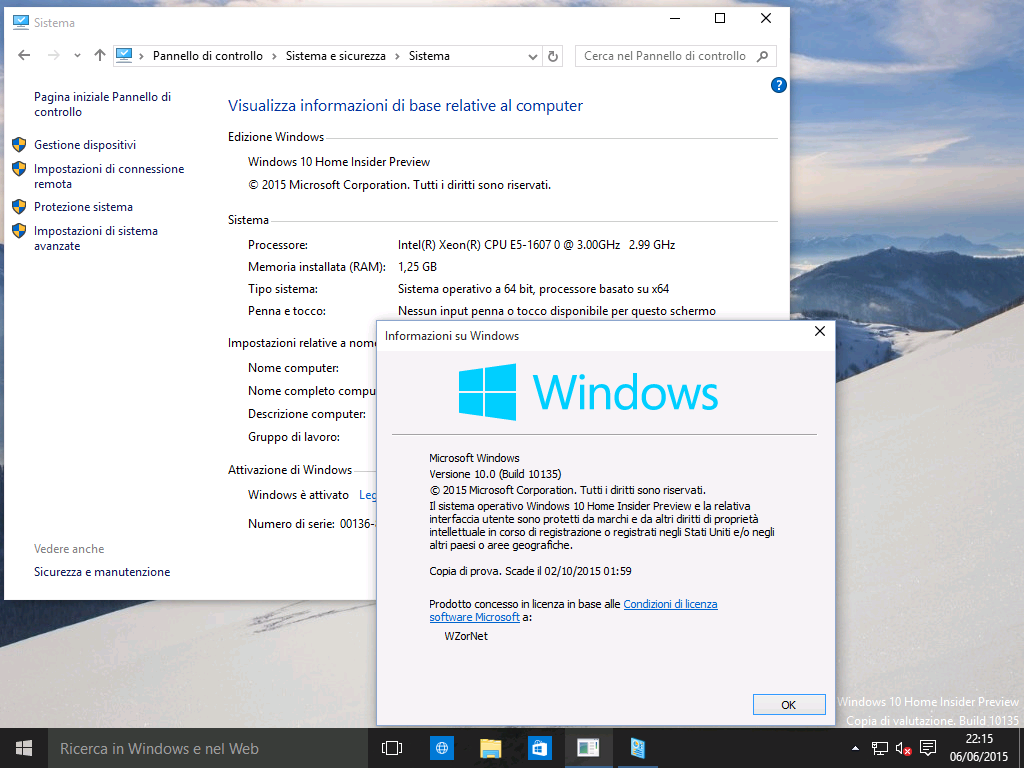Viewport: 1024px width, 768px height.
Task: Expand chevron after Pannello di controllo
Action: (274, 56)
